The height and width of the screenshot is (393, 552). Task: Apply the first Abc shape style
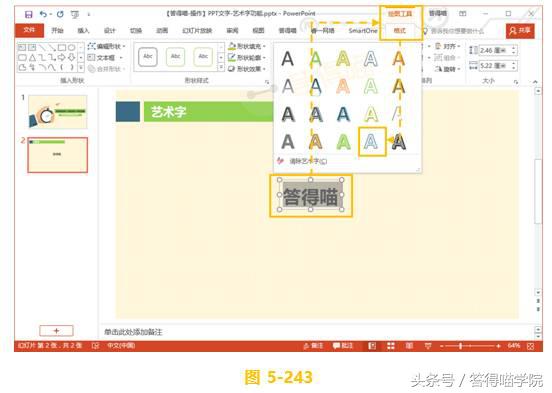tap(148, 57)
